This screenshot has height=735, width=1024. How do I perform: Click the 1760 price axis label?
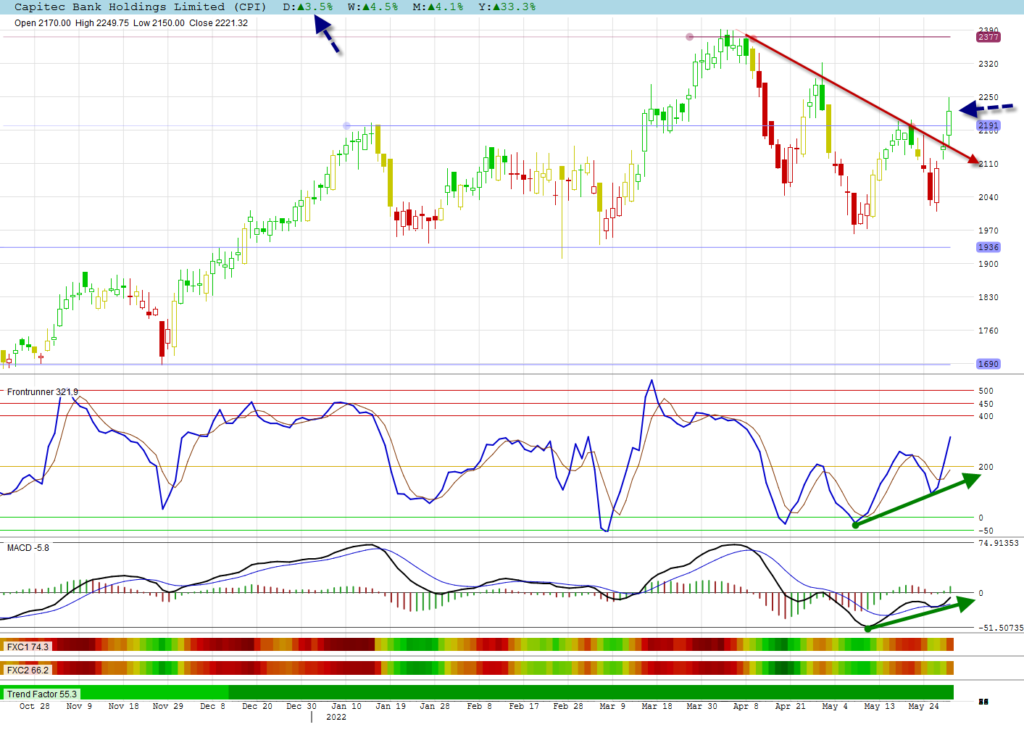point(988,331)
